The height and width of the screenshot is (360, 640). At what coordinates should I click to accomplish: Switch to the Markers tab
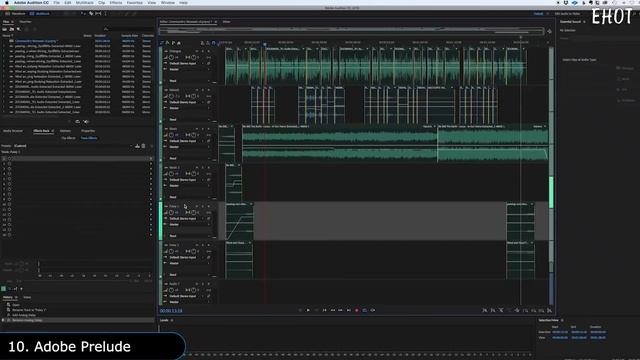click(65, 131)
